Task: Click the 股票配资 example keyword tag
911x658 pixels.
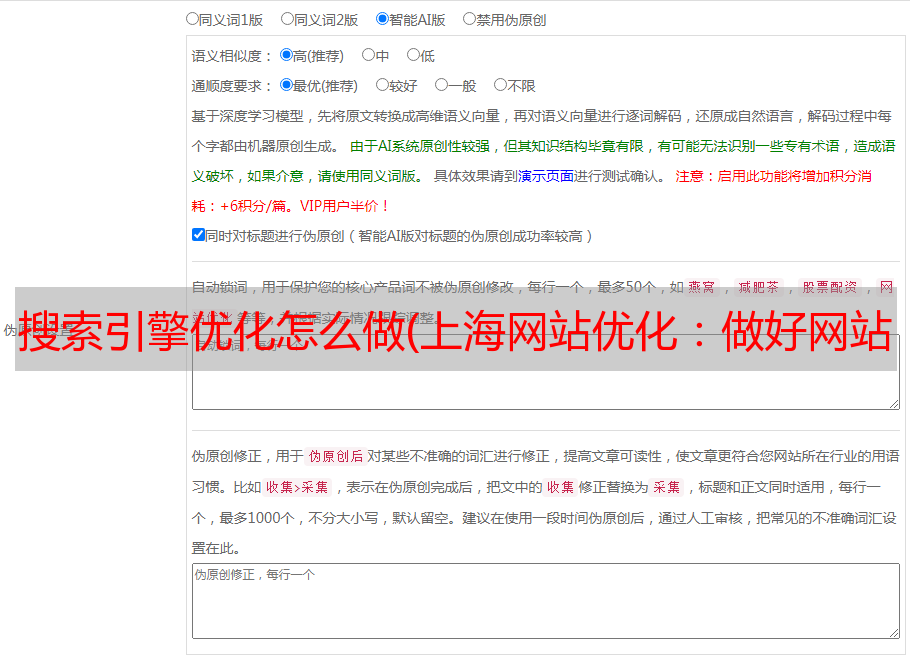Action: tap(830, 287)
